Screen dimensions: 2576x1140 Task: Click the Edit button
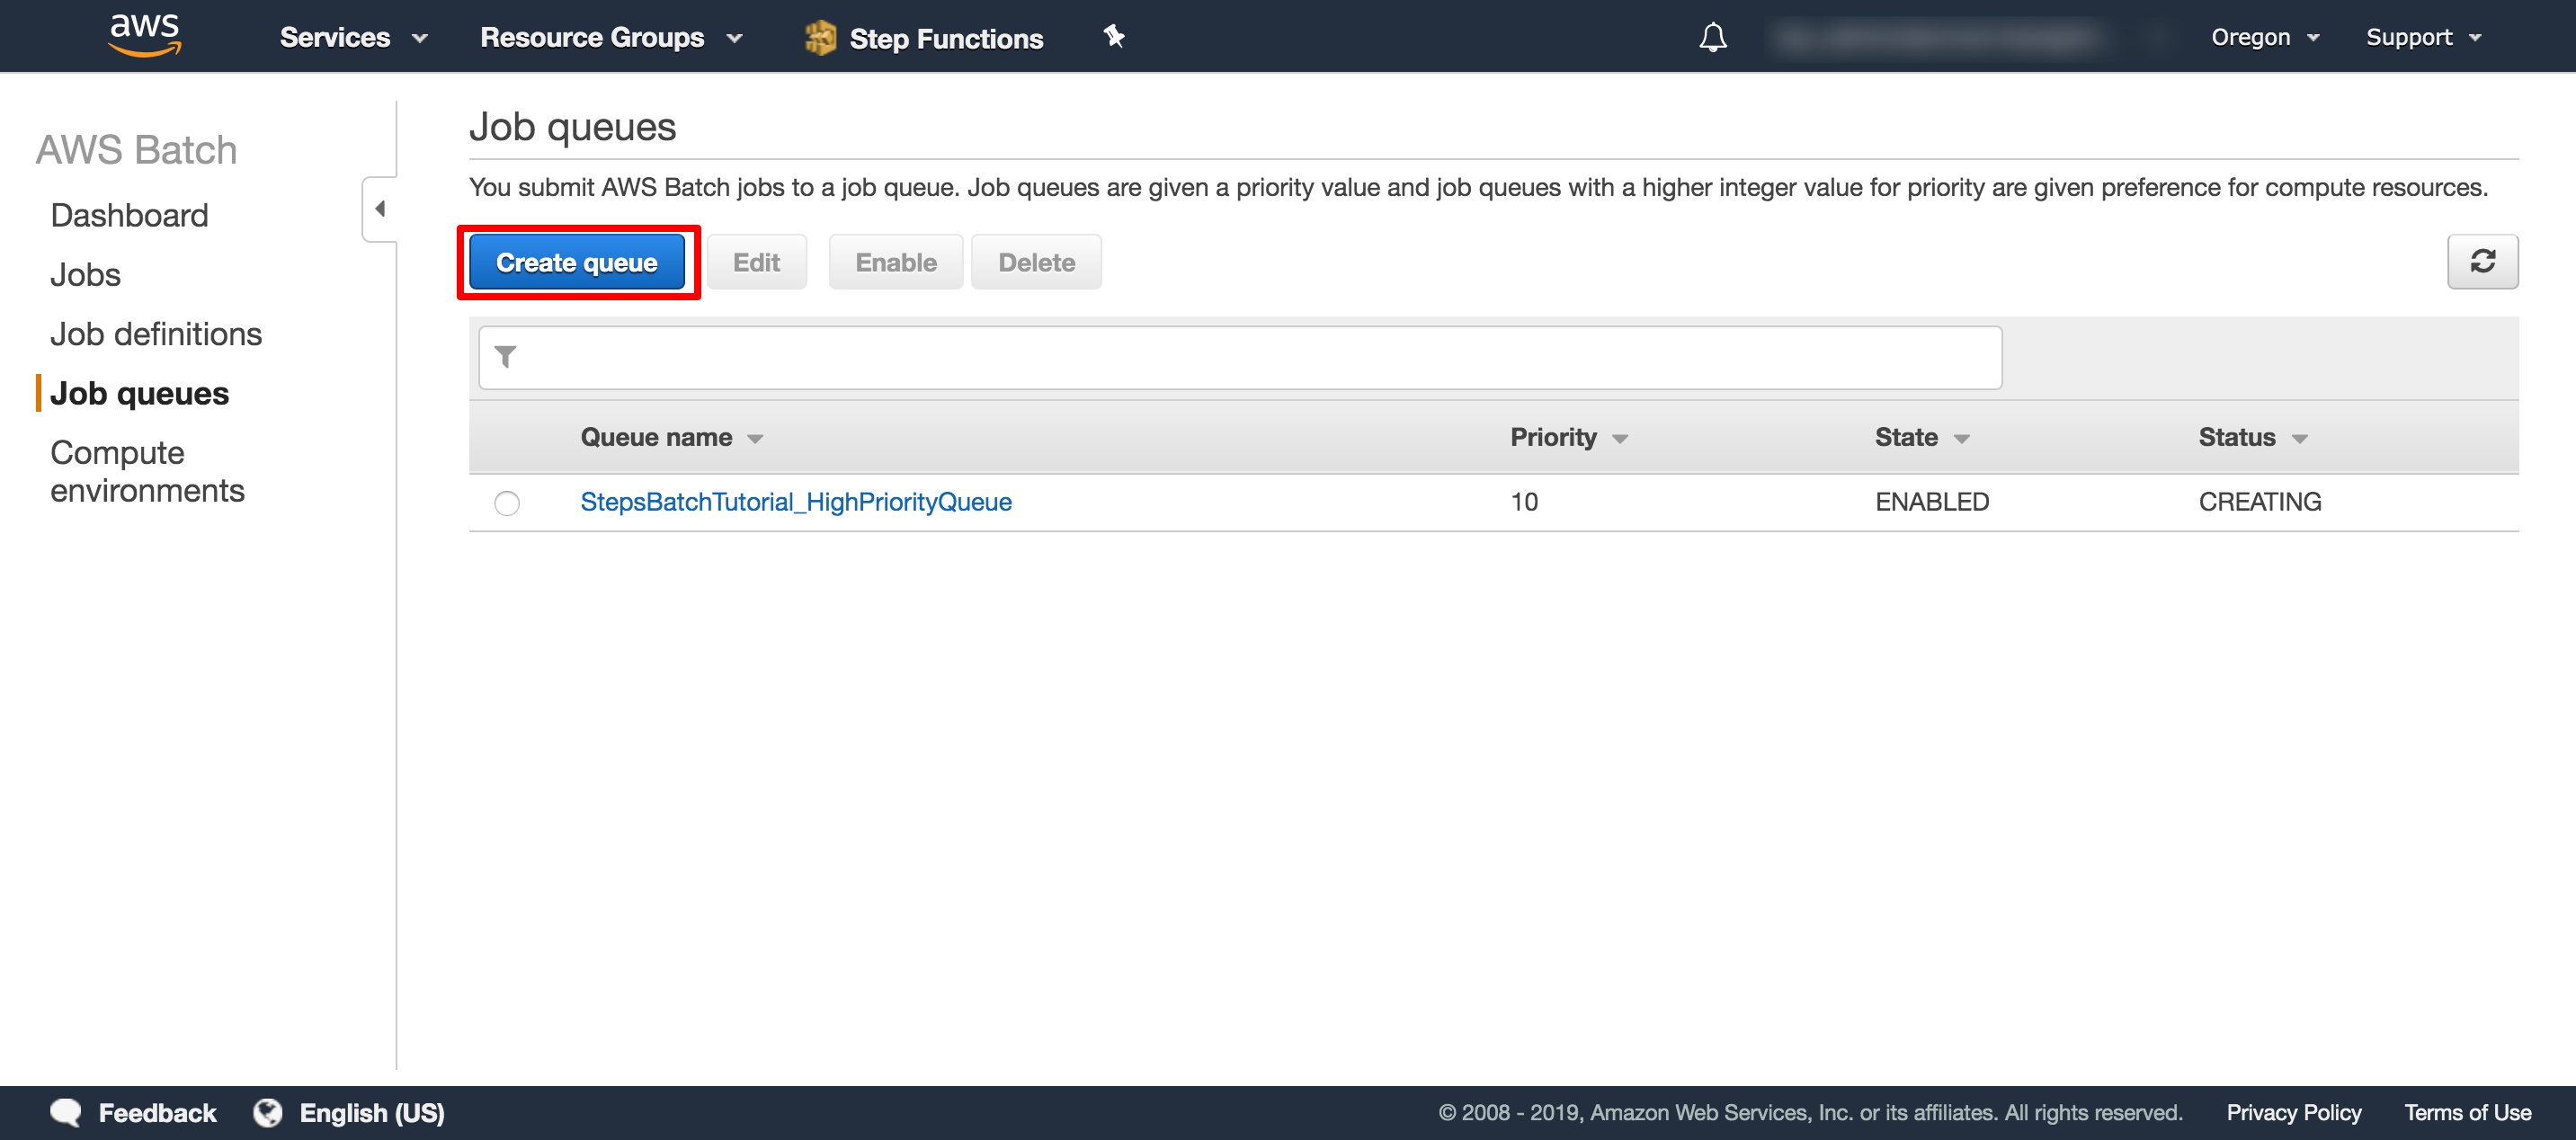coord(756,262)
